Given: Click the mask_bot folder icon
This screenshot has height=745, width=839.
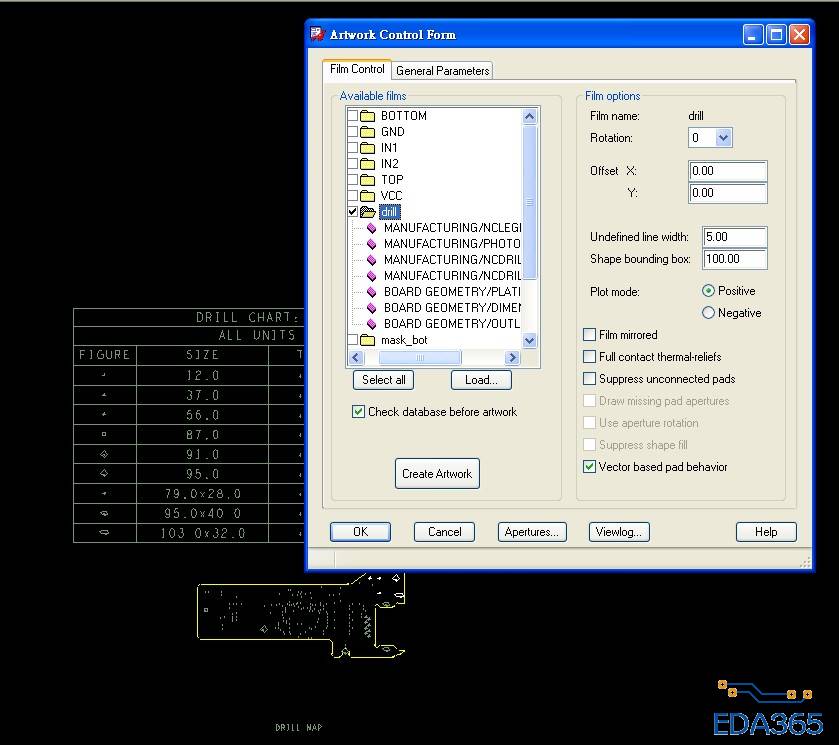Looking at the screenshot, I should tap(367, 340).
